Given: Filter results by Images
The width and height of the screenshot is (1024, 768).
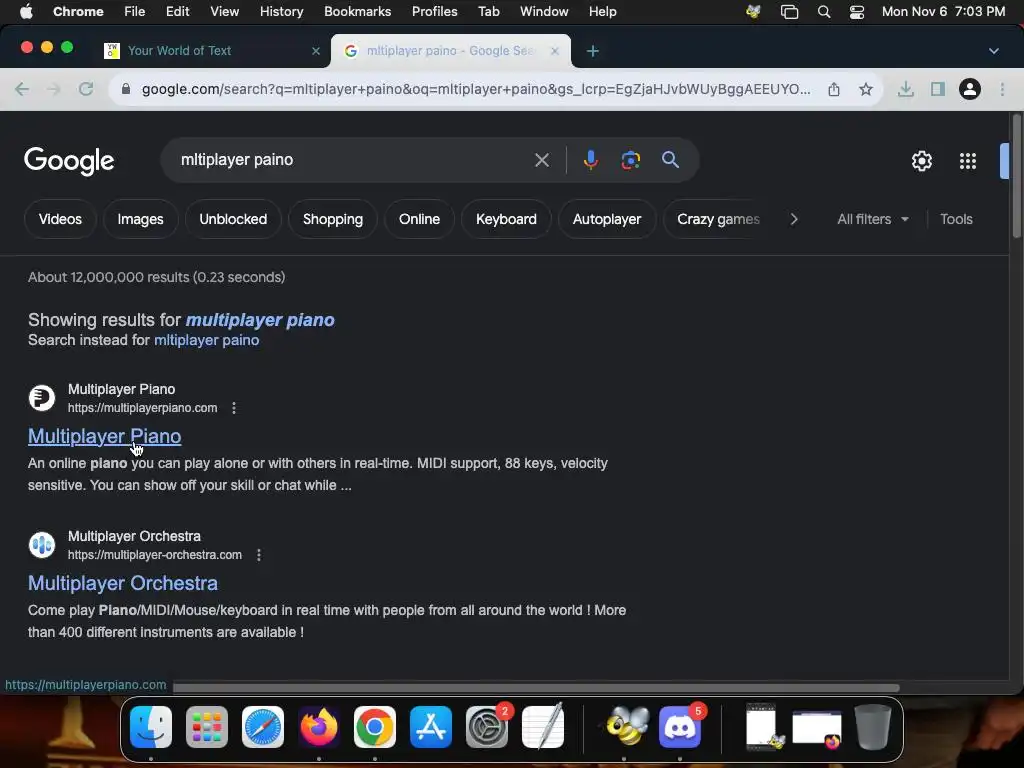Looking at the screenshot, I should [x=140, y=219].
